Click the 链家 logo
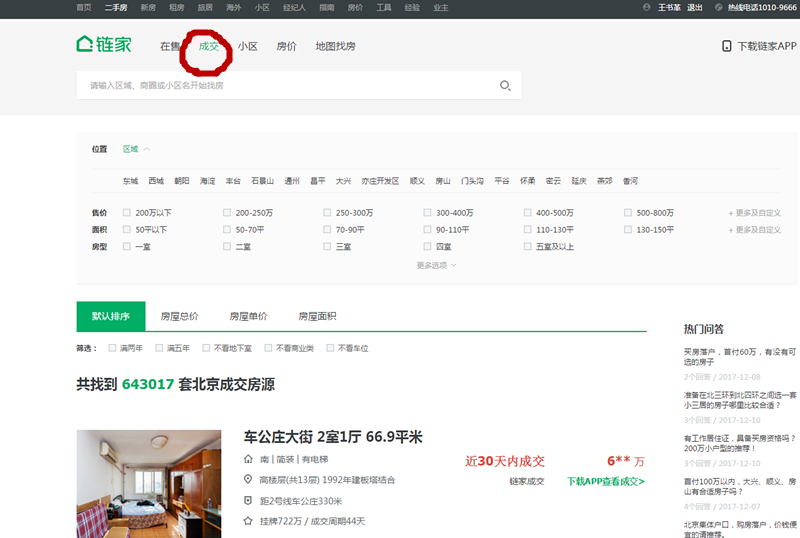 [104, 44]
